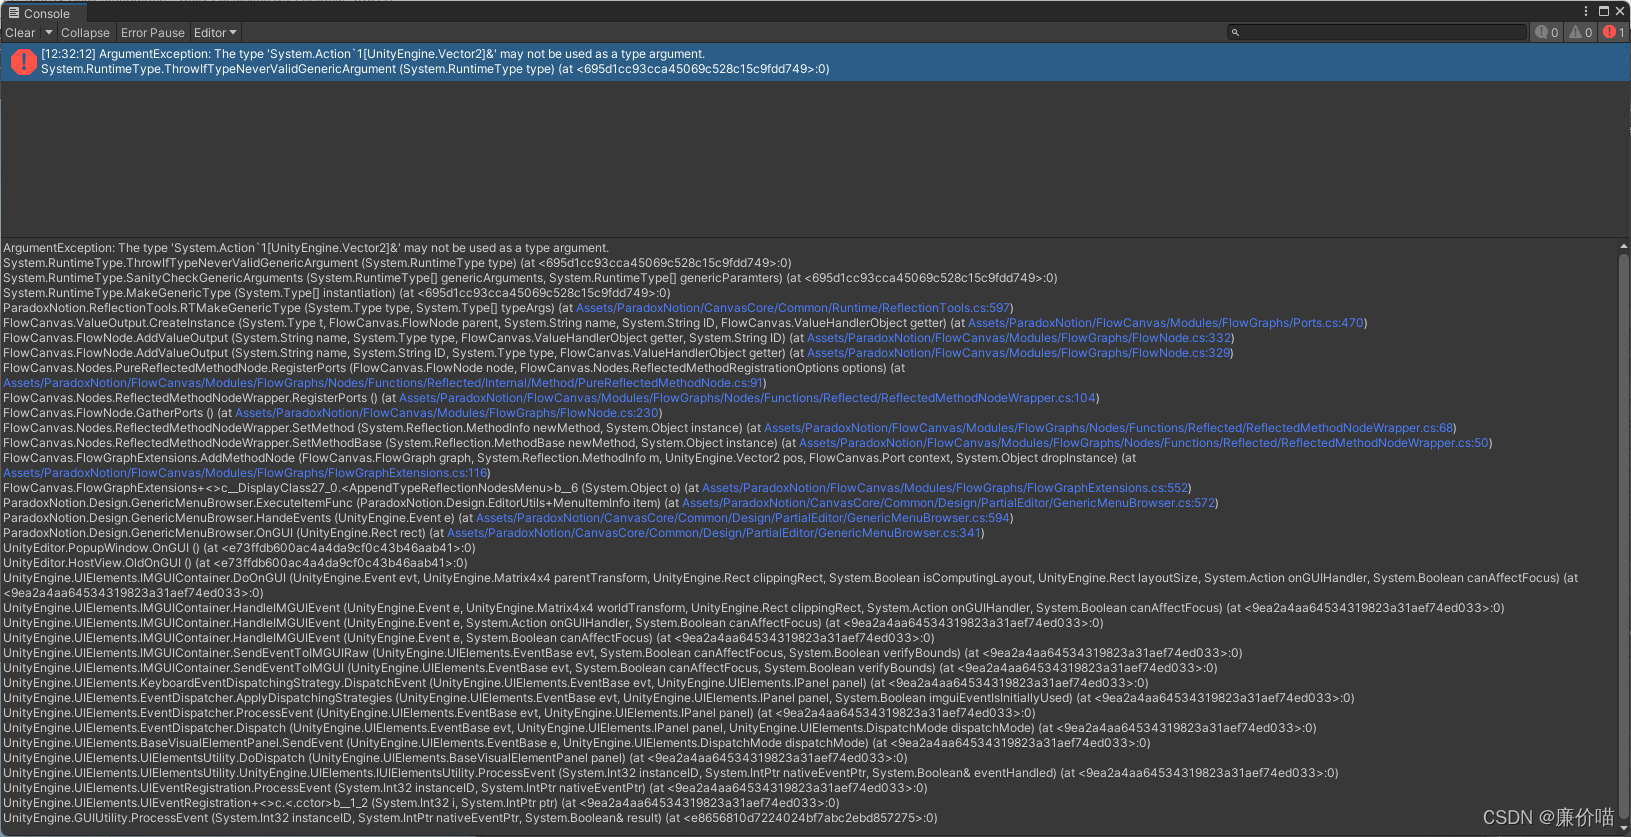Image resolution: width=1631 pixels, height=837 pixels.
Task: Open the GenericMenuBrowser.cs:341 link
Action: click(714, 533)
